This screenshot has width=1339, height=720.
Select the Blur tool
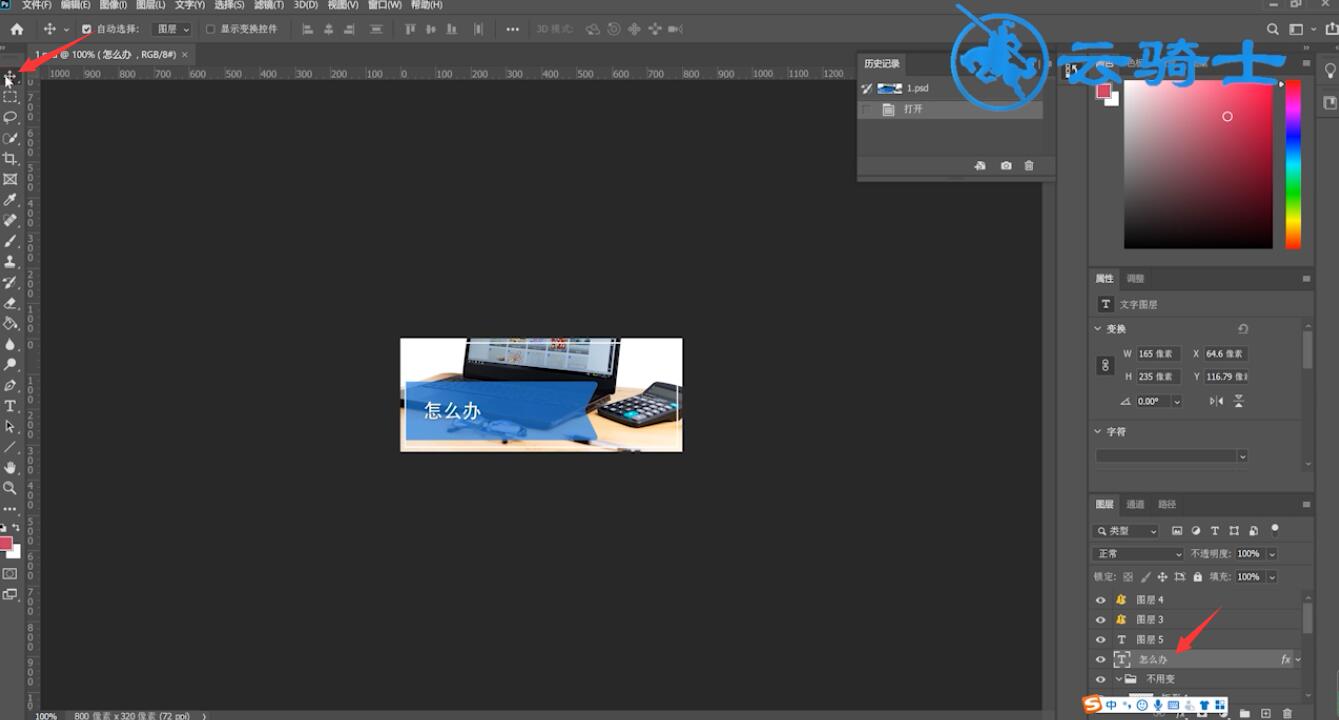tap(10, 344)
